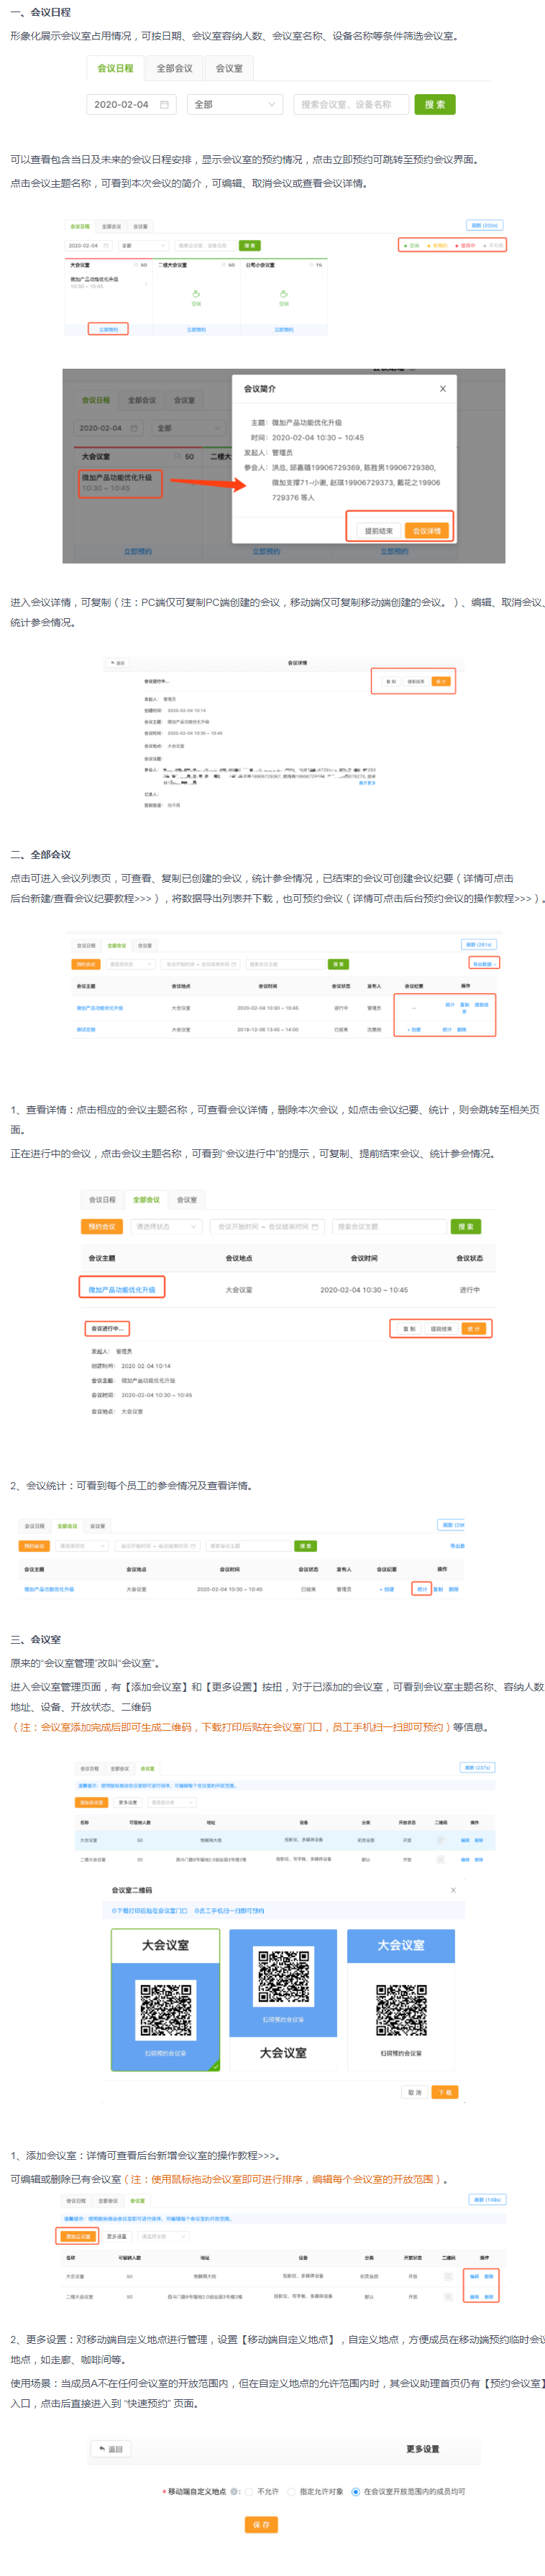Image resolution: width=545 pixels, height=2576 pixels.
Task: Click the large green 搜索 button under 会议日程 heading
Action: pyautogui.click(x=435, y=104)
